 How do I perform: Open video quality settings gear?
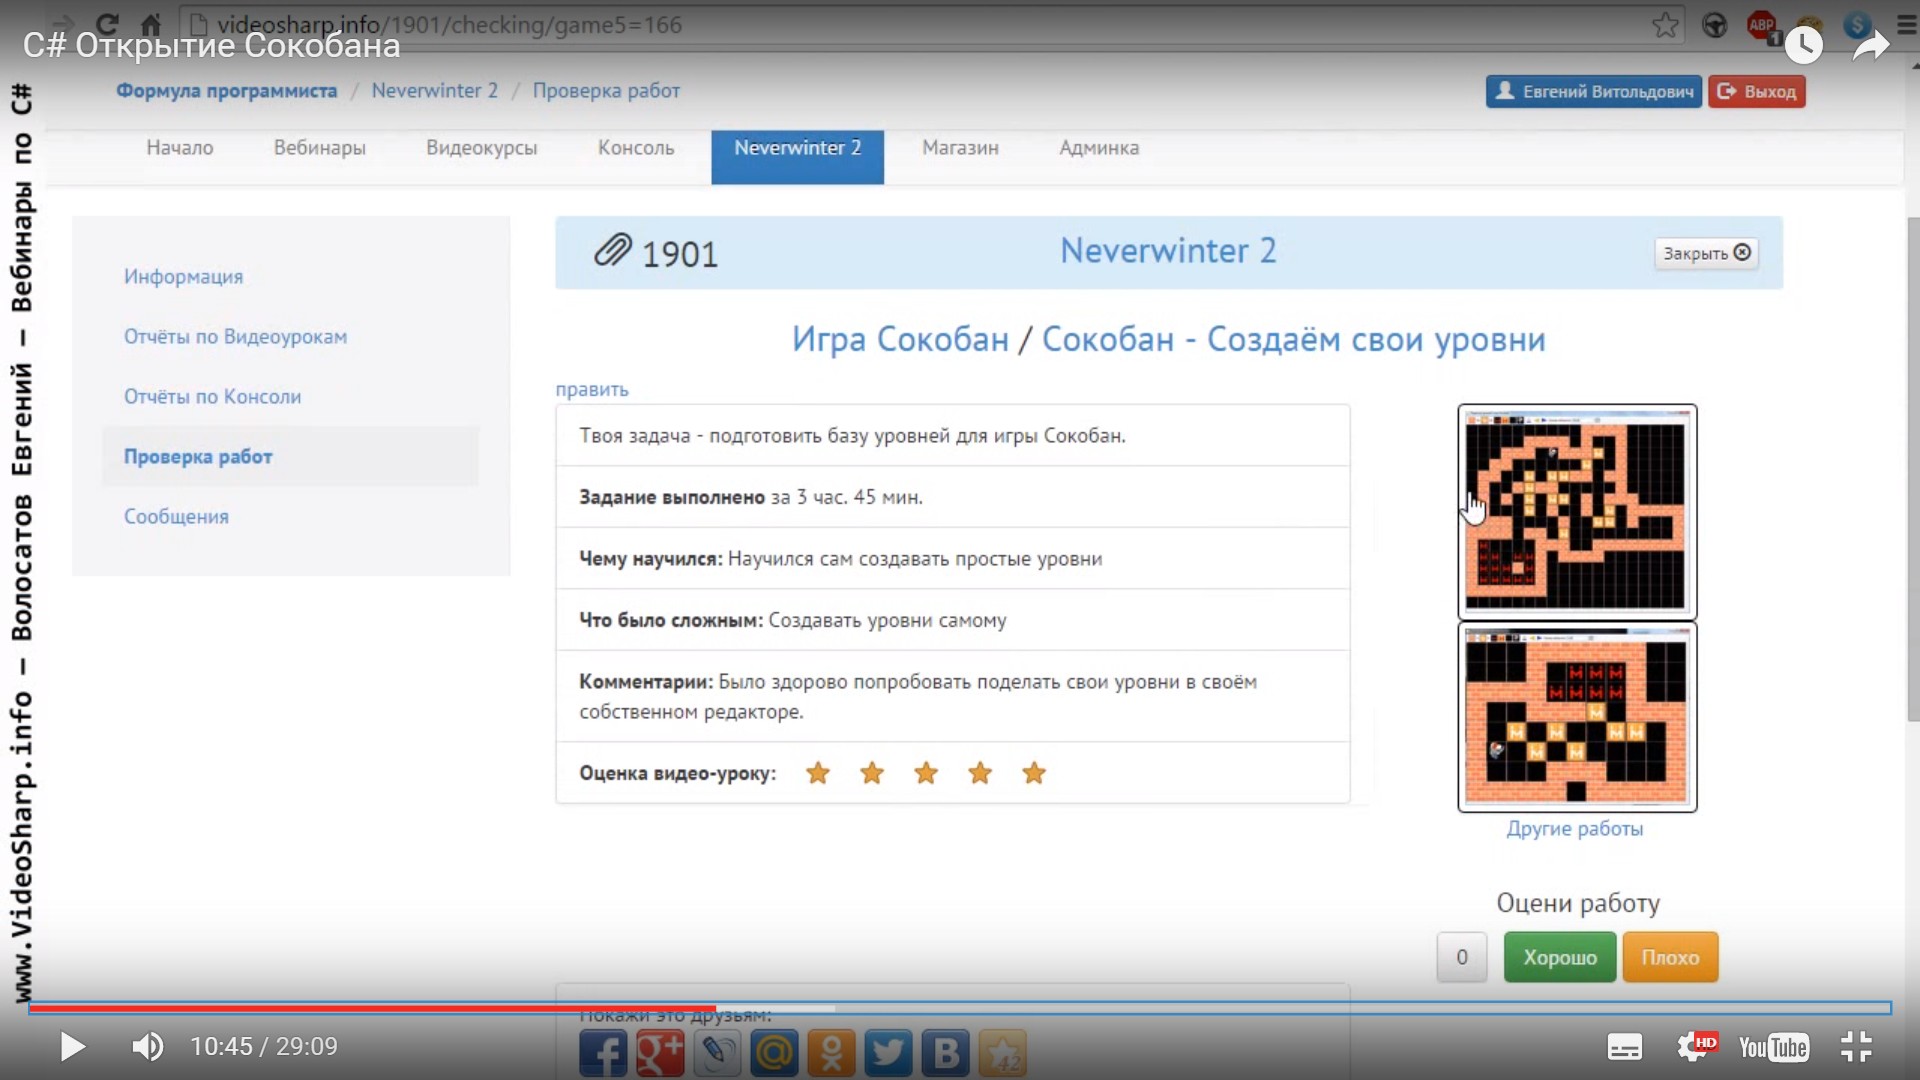[x=1696, y=1046]
